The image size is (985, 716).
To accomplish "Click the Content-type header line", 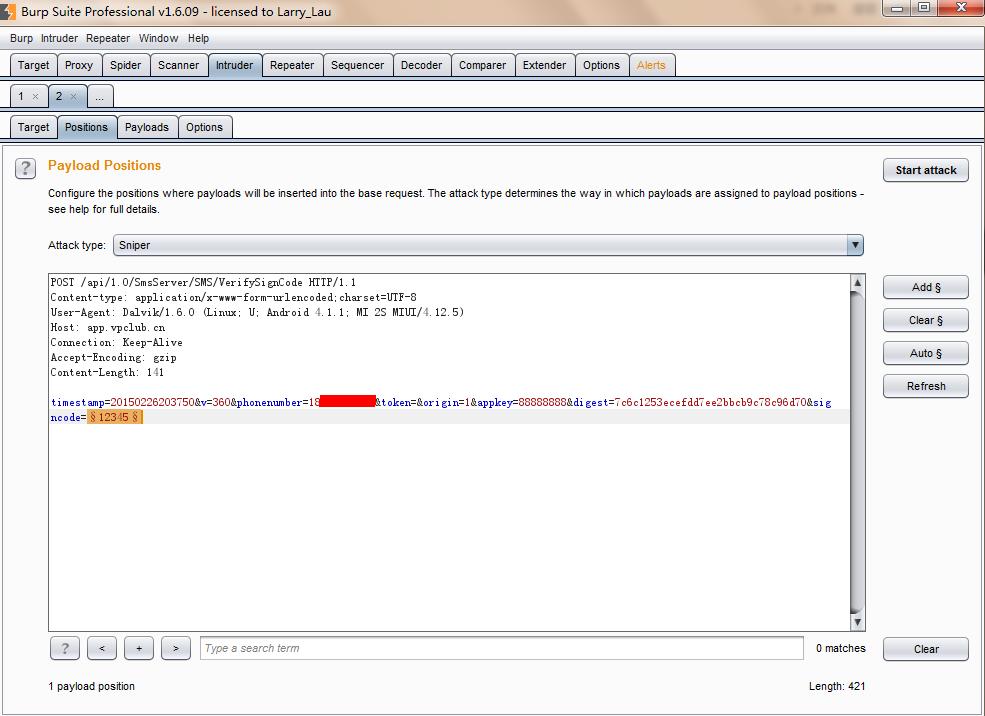I will 233,297.
